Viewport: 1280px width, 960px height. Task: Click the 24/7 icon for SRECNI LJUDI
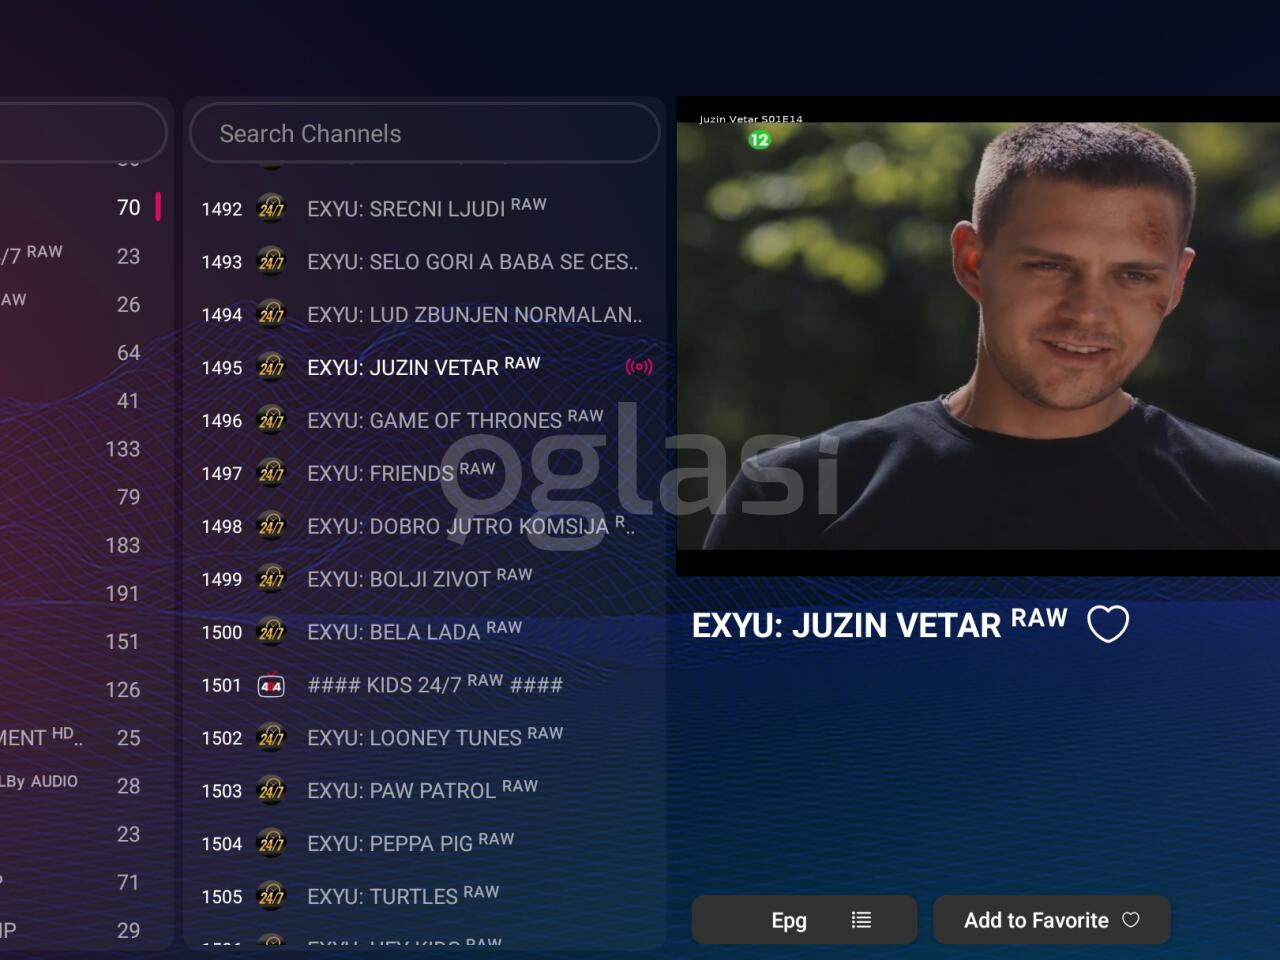tap(271, 208)
